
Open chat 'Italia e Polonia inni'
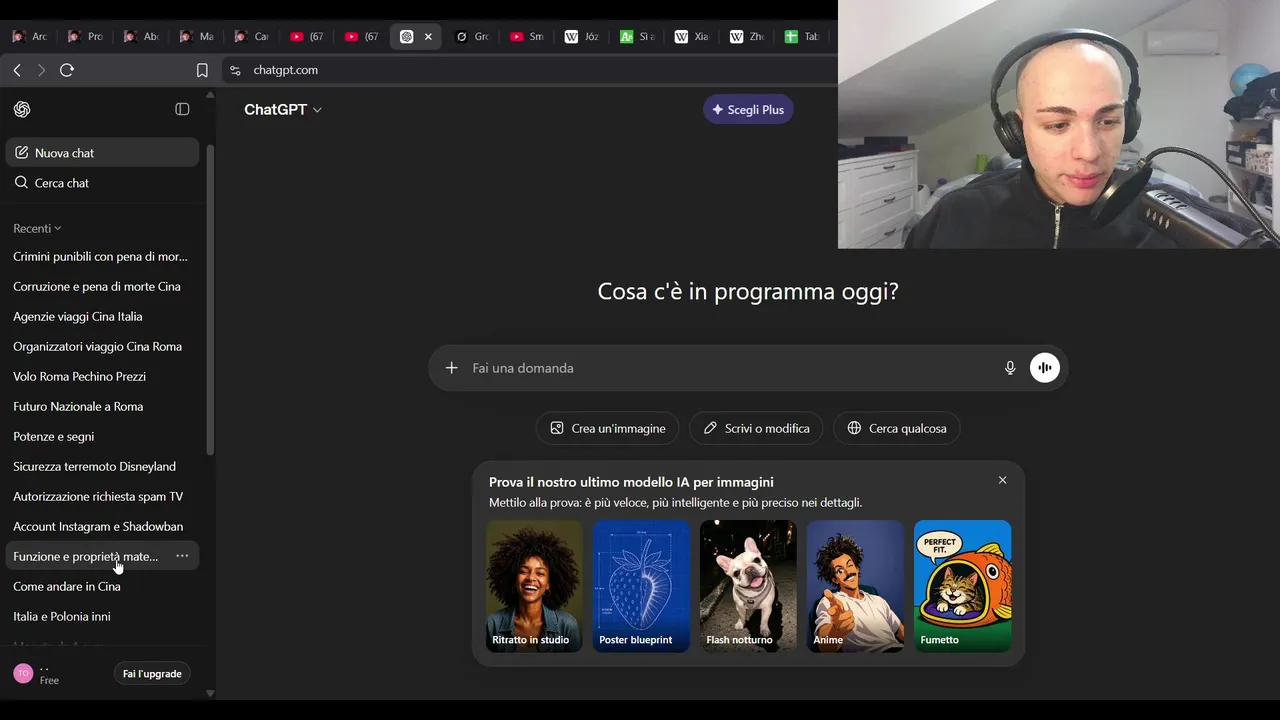point(102,616)
